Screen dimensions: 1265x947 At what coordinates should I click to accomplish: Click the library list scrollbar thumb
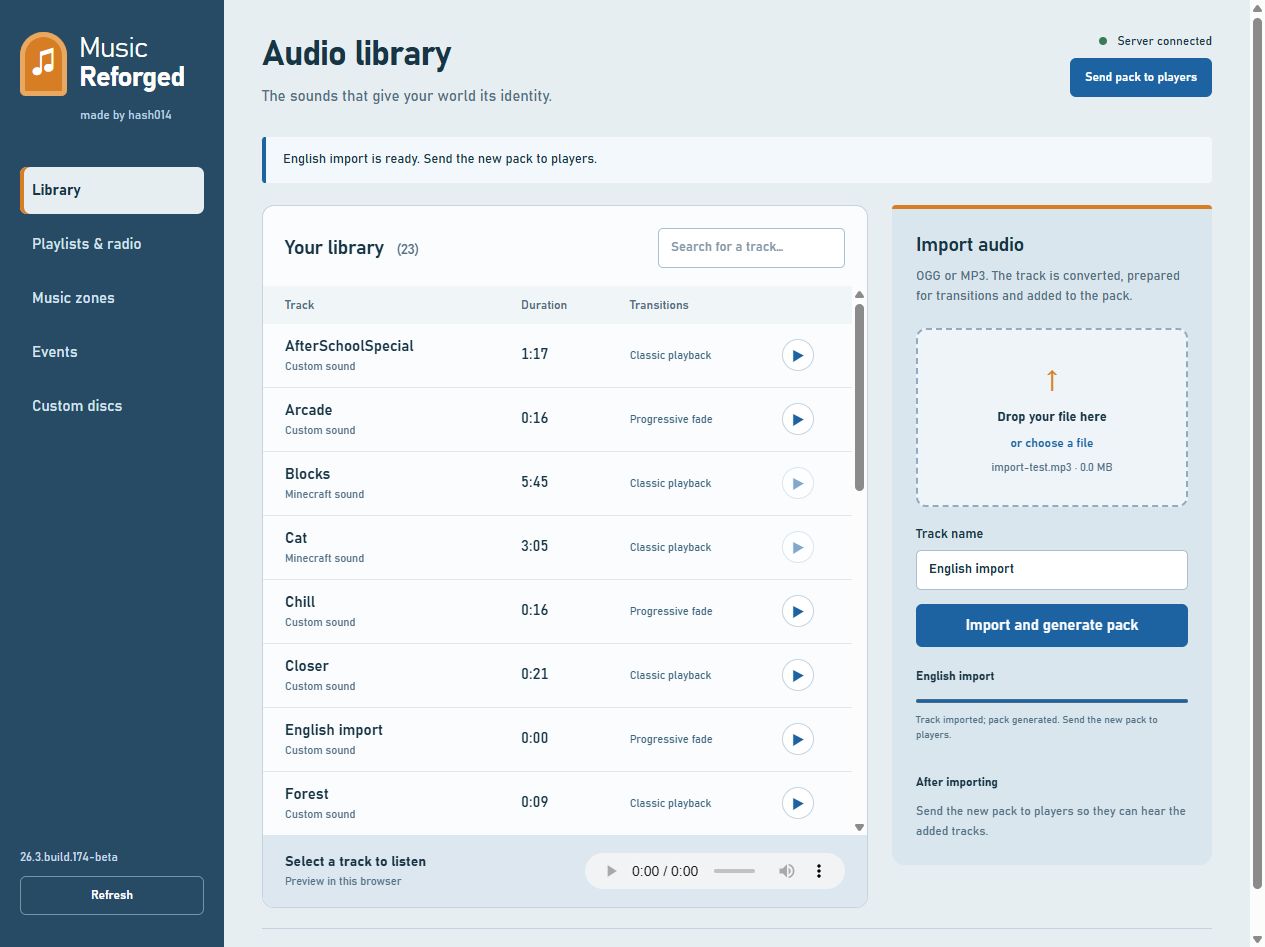click(859, 397)
